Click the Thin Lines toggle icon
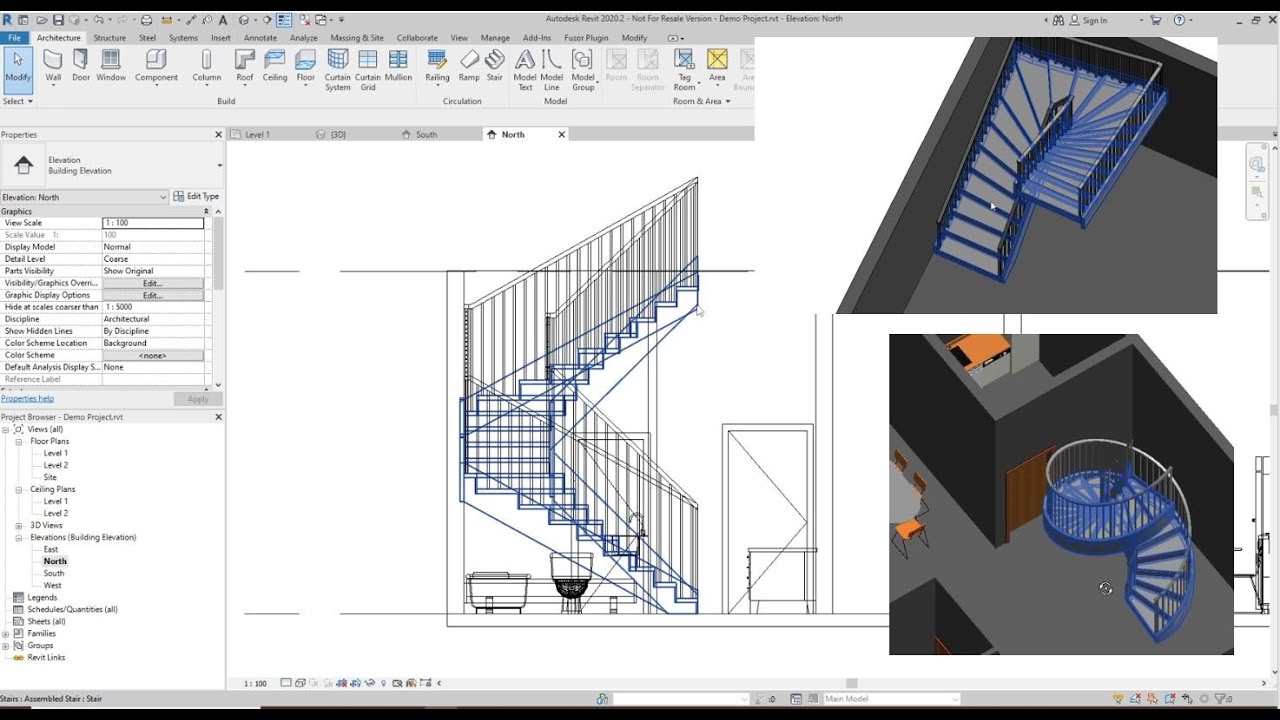The height and width of the screenshot is (720, 1280). pyautogui.click(x=284, y=19)
